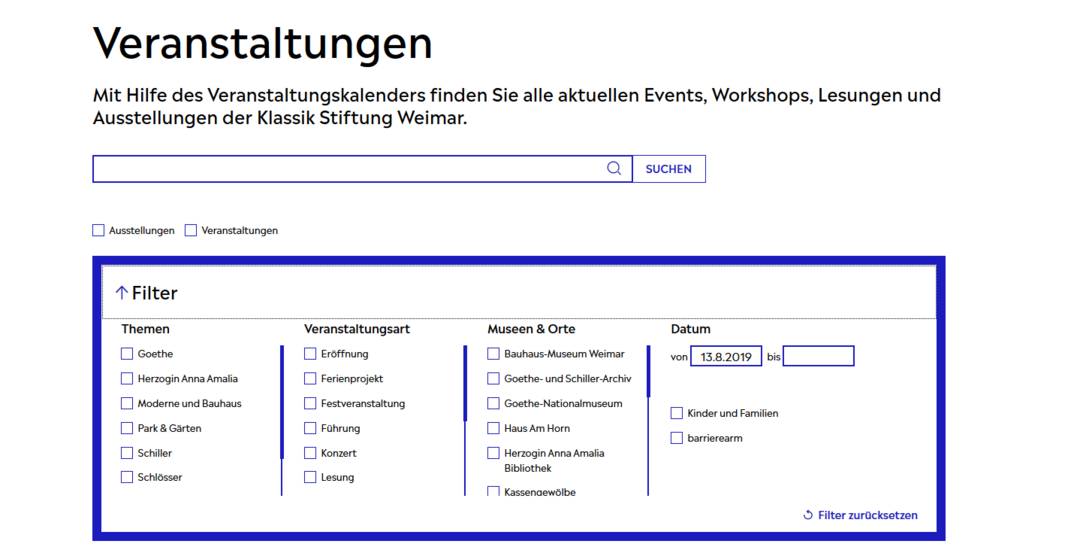Viewport: 1080px width, 553px height.
Task: Click the empty 'bis' end date field
Action: [818, 357]
